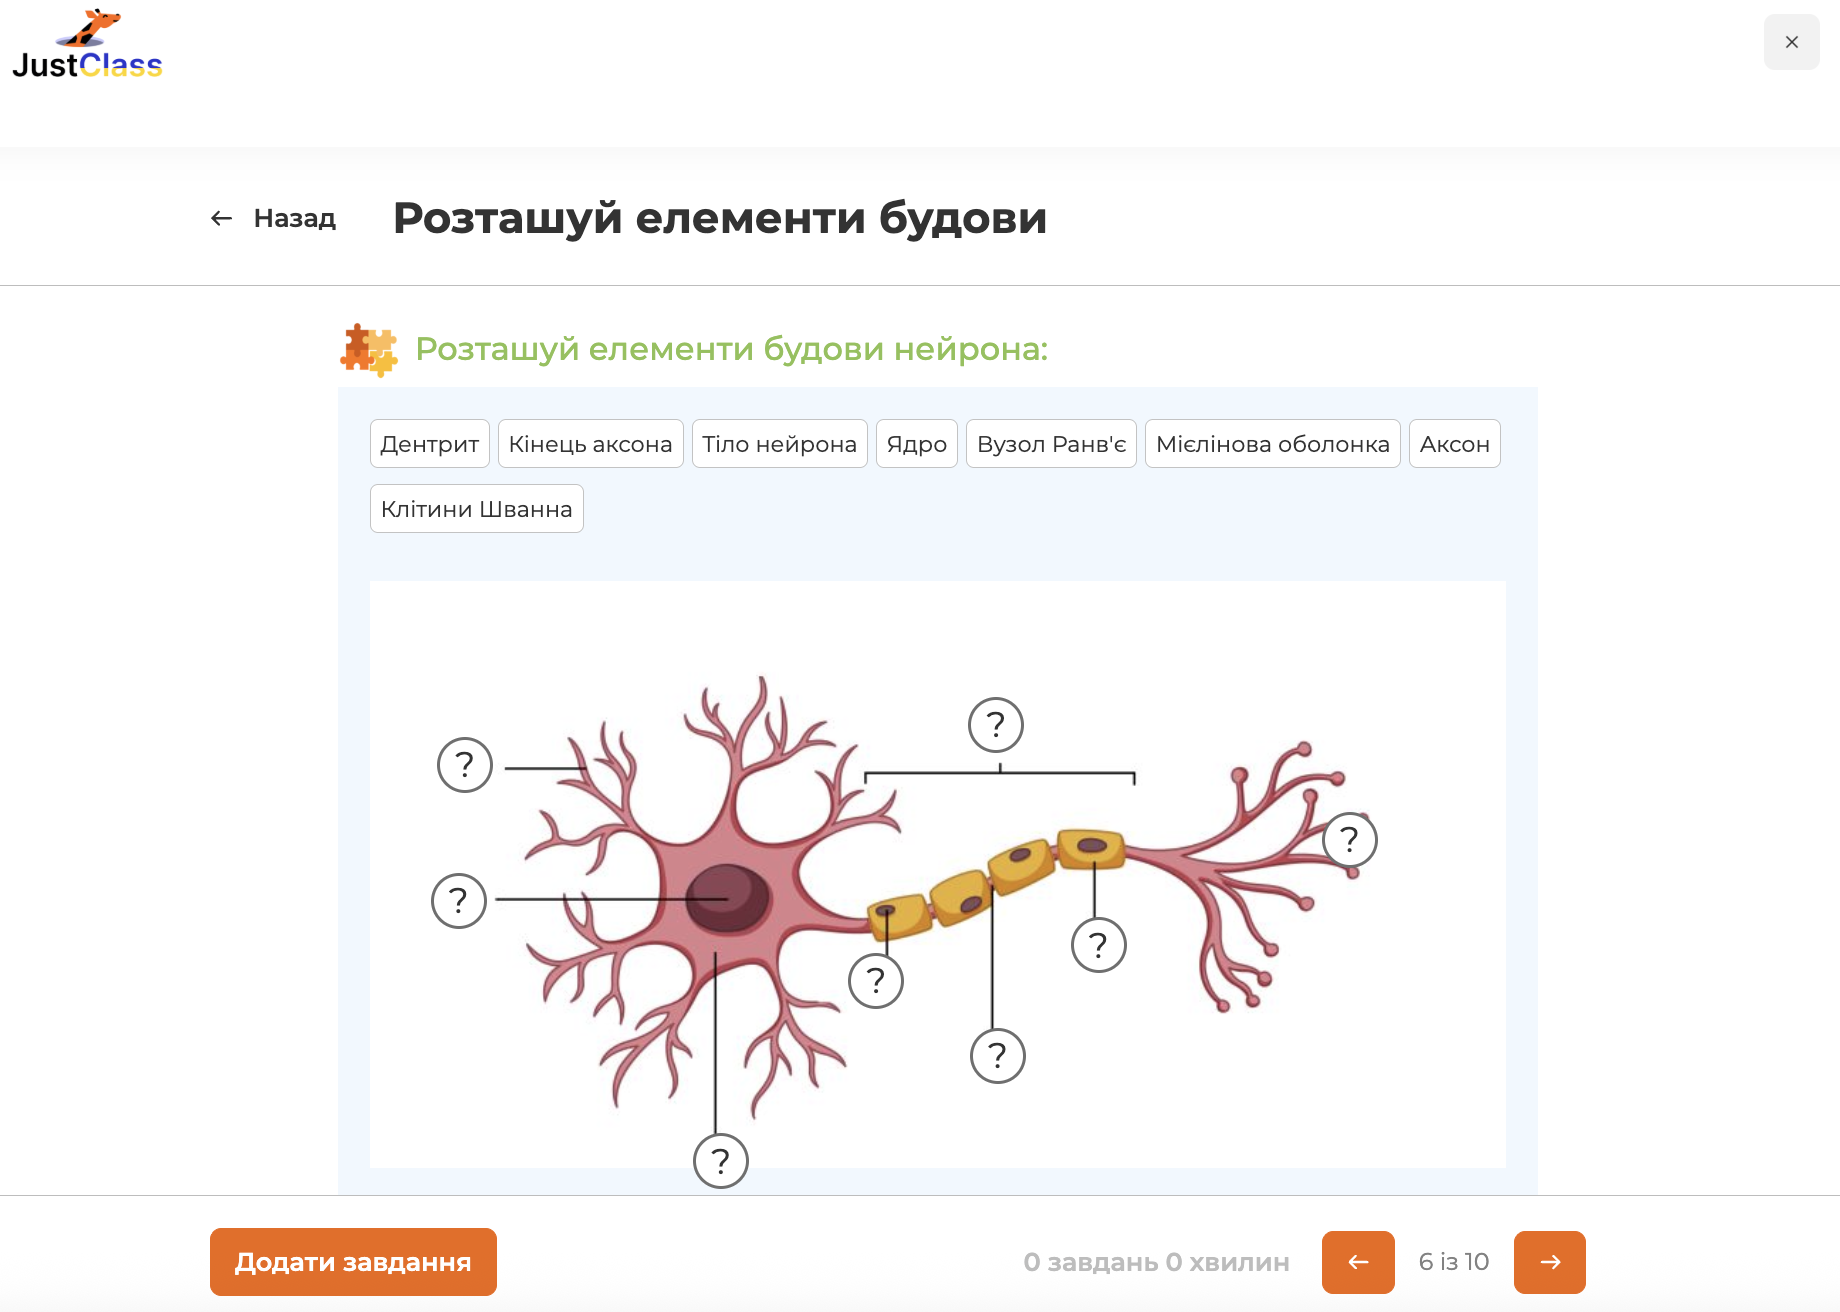Select the Аксон label chip
1840x1312 pixels.
click(x=1454, y=443)
